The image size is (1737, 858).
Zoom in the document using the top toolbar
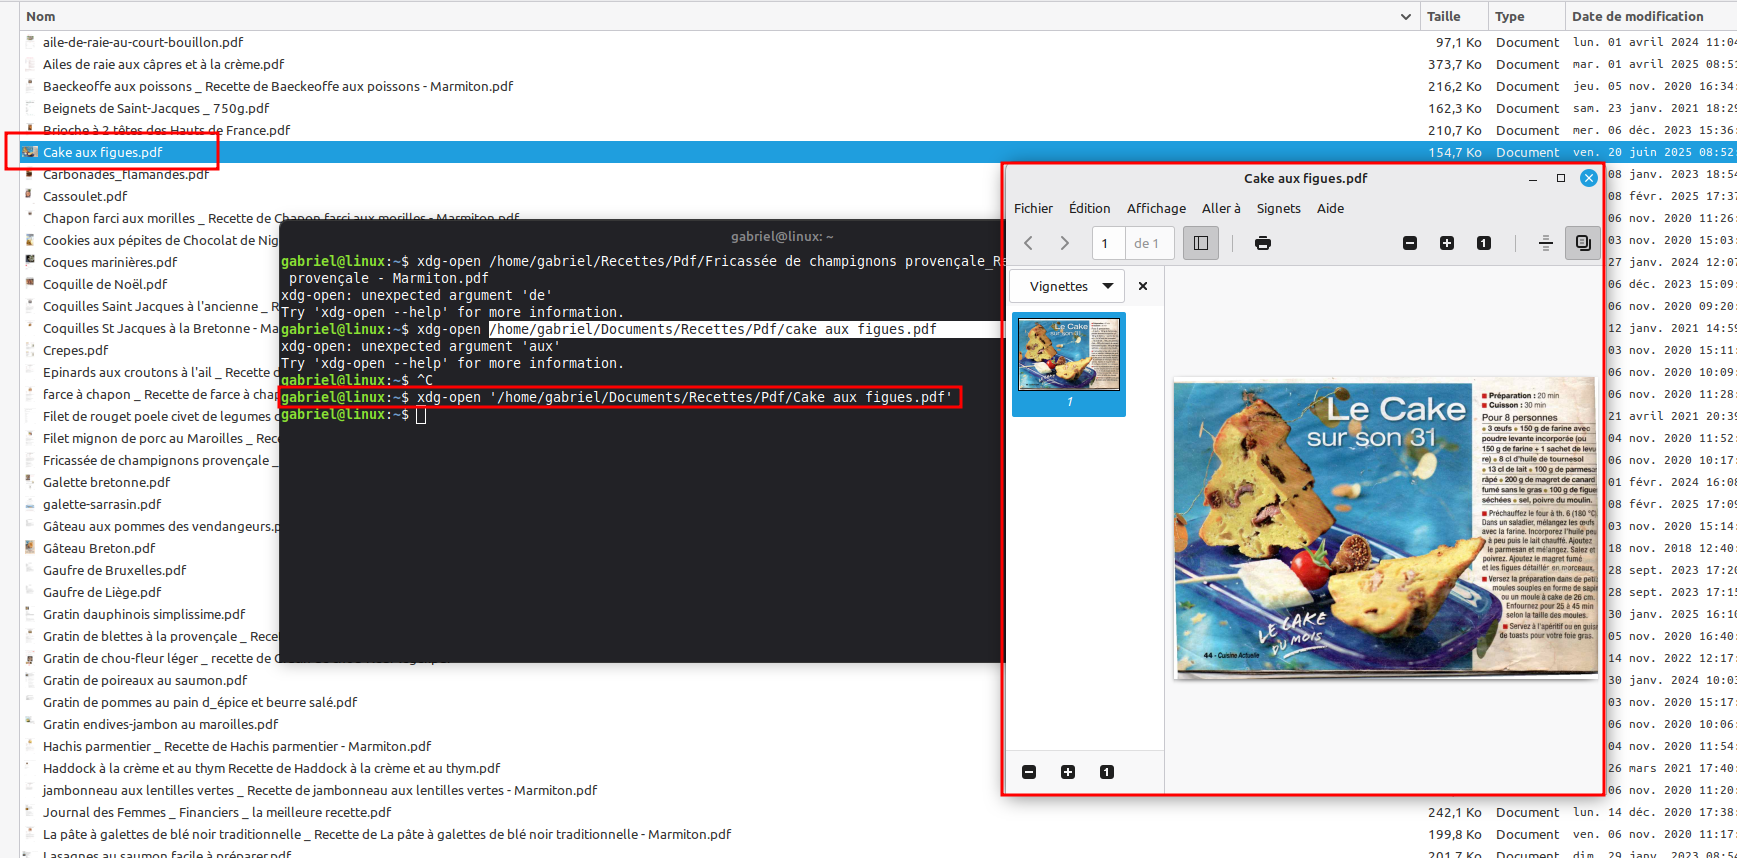[x=1447, y=243]
